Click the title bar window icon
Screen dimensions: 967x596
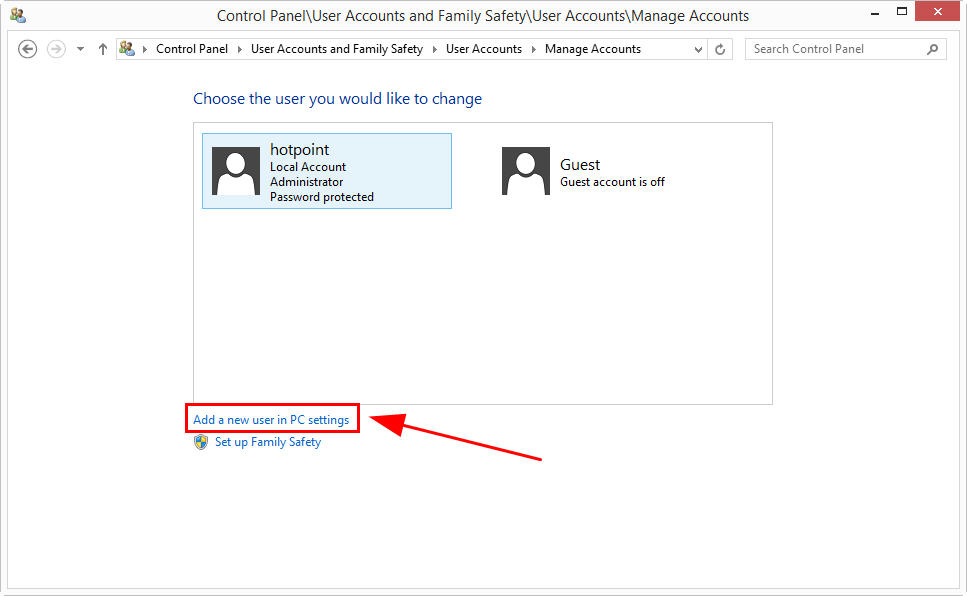click(x=18, y=15)
